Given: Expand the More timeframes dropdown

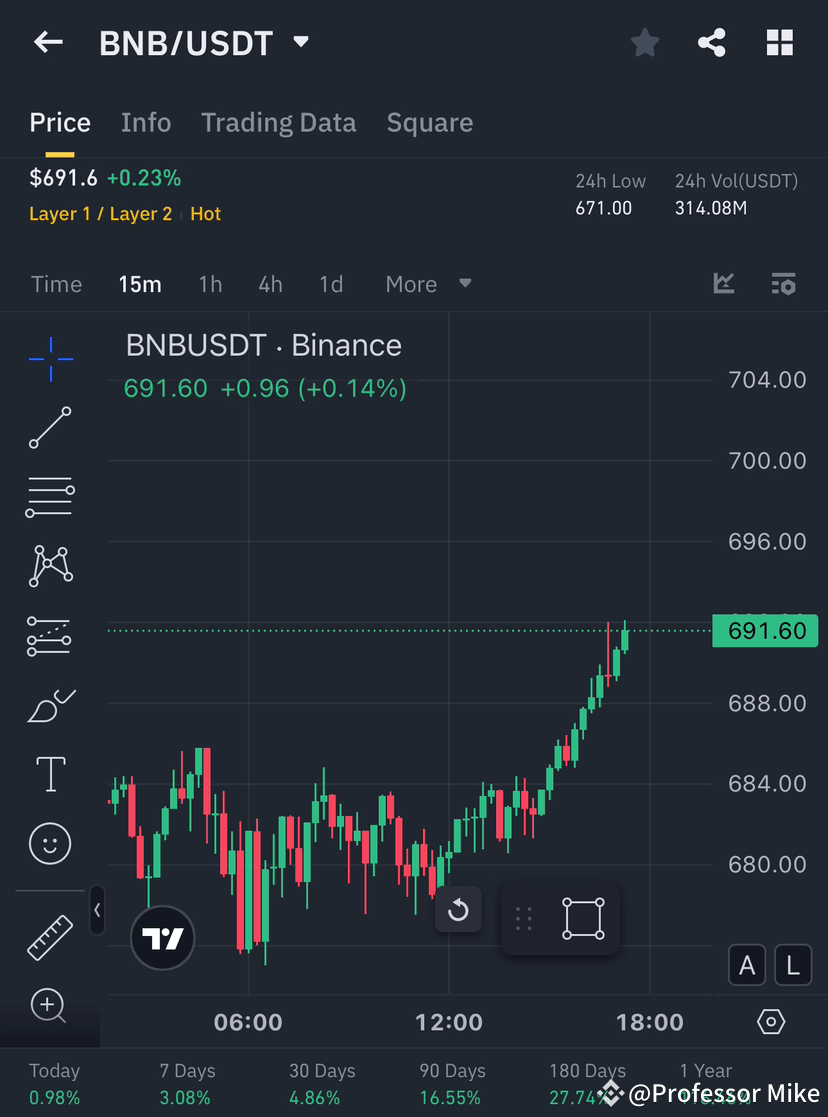Looking at the screenshot, I should 426,284.
